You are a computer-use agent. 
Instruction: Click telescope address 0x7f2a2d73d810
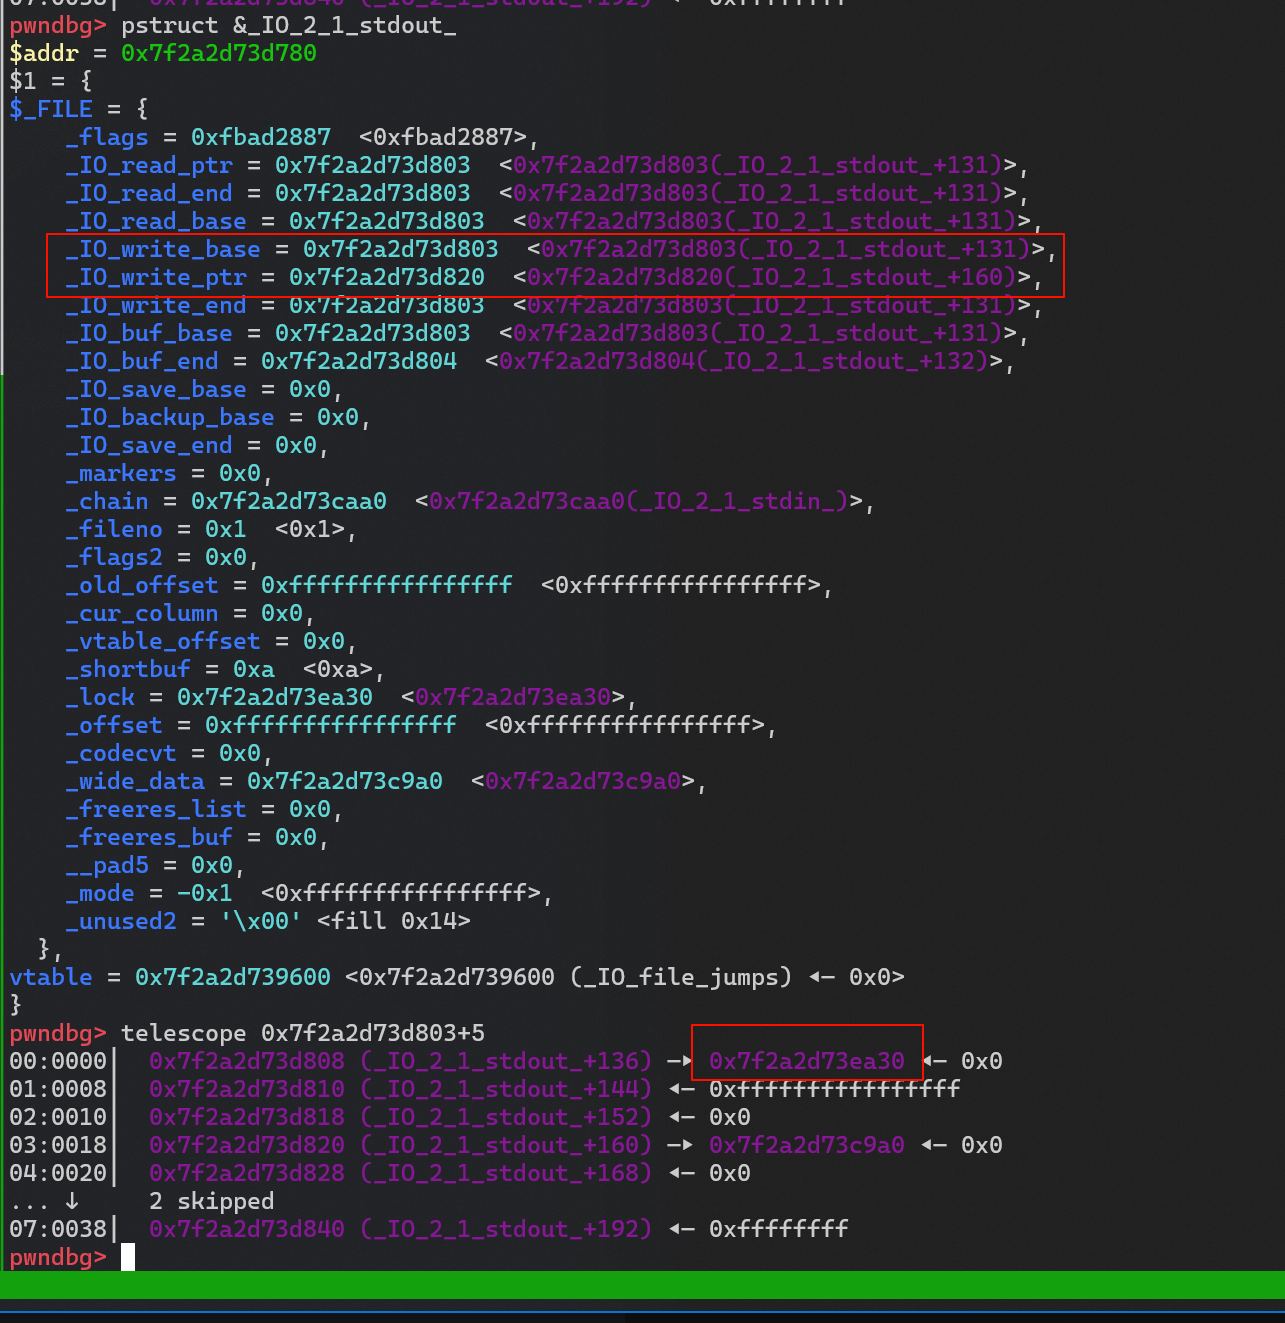coord(247,1089)
